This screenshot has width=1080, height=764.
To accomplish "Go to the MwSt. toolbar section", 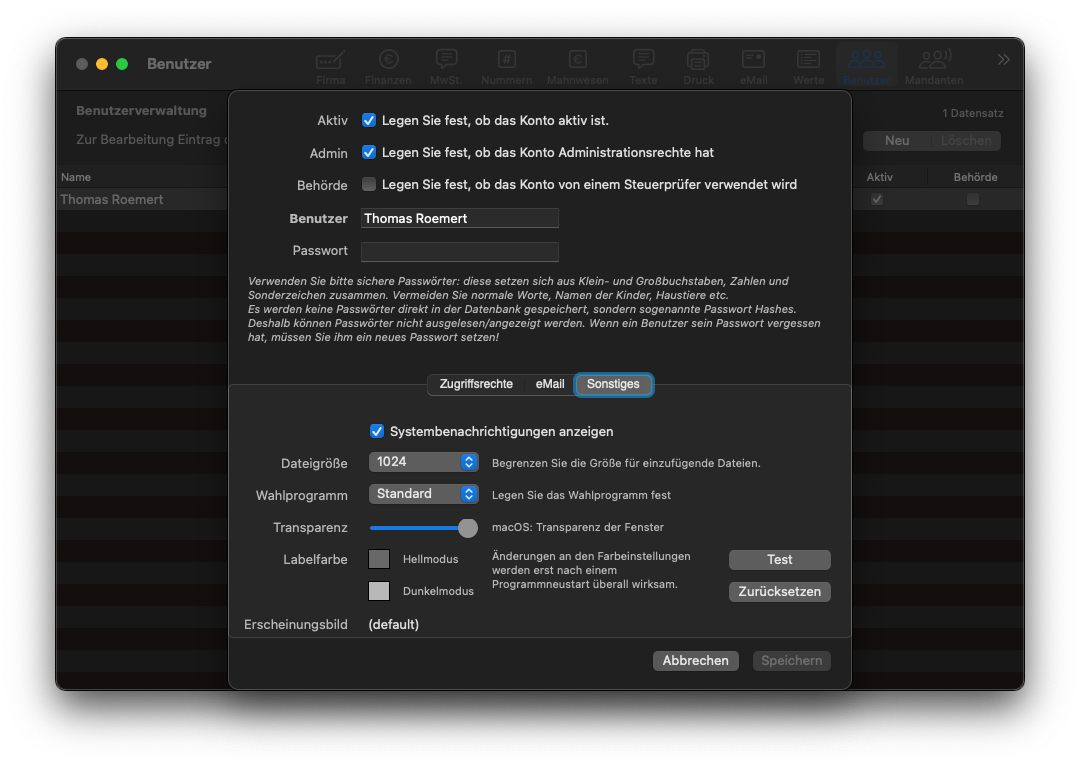I will point(446,66).
